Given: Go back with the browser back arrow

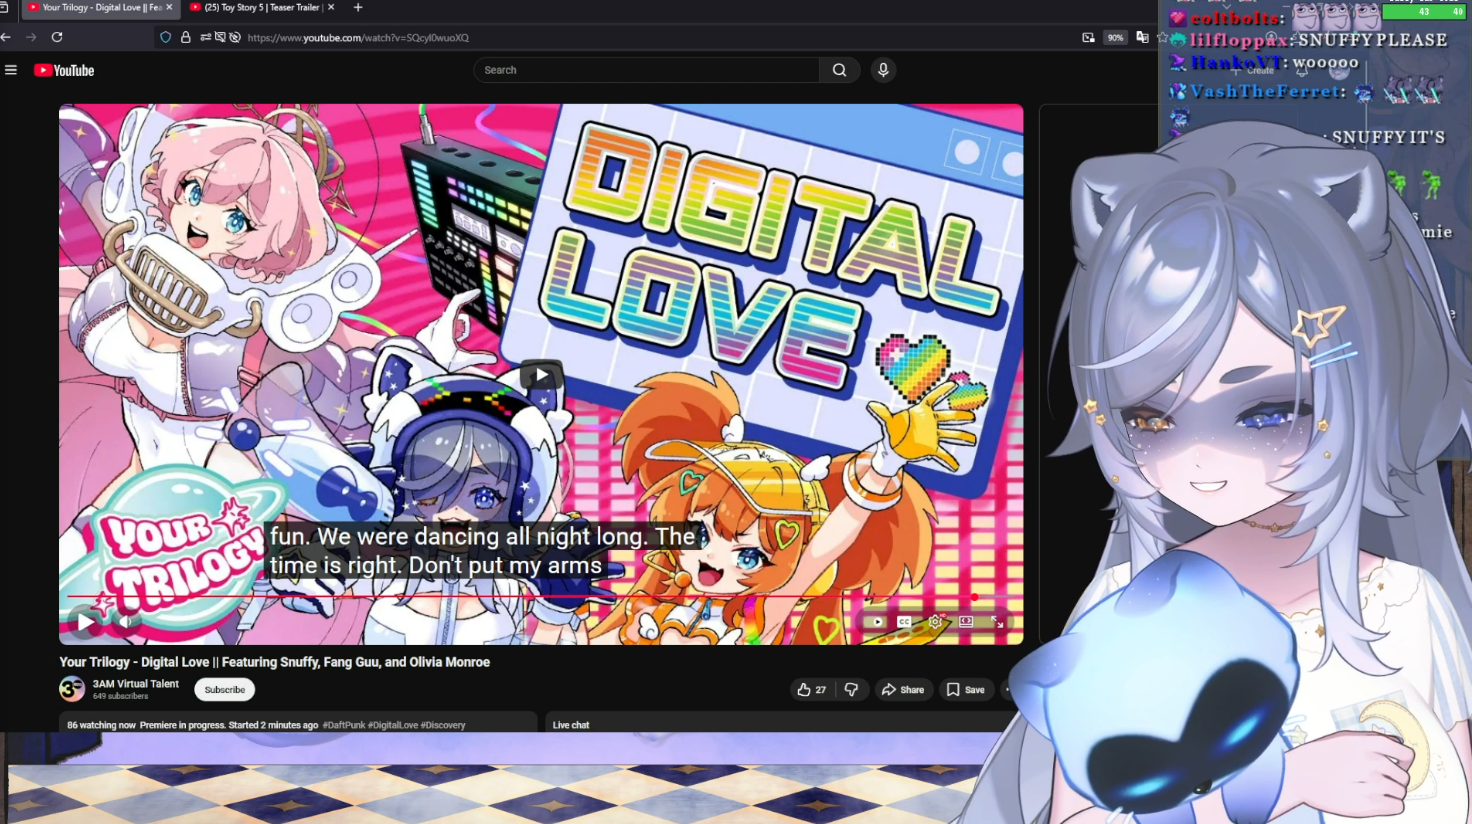Looking at the screenshot, I should click(6, 37).
